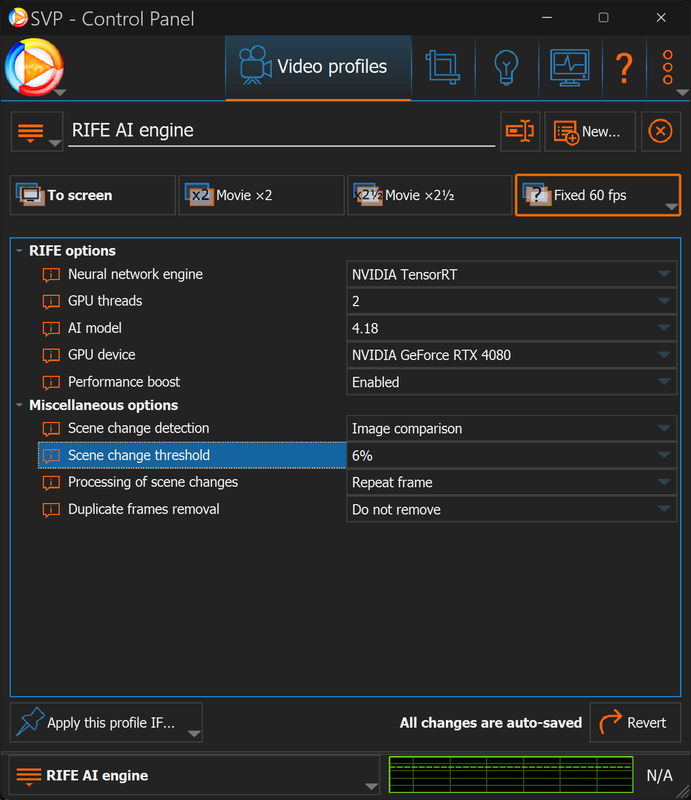Viewport: 691px width, 800px height.
Task: Open the SVP main logo menu
Action: tap(35, 67)
